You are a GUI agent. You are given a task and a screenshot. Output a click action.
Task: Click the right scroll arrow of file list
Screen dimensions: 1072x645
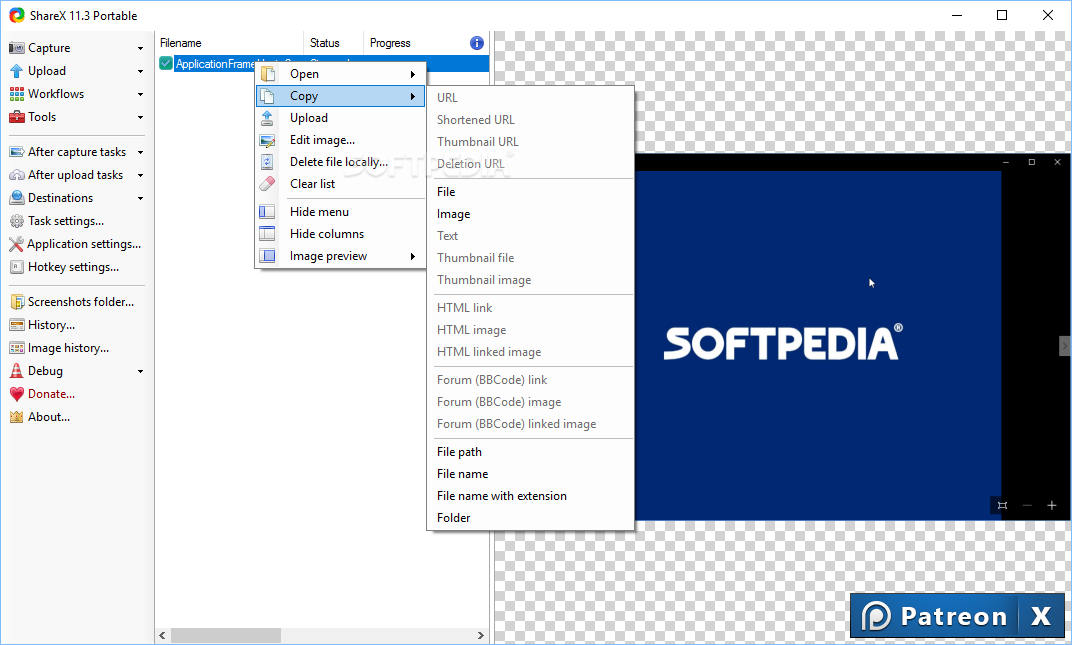(x=481, y=635)
